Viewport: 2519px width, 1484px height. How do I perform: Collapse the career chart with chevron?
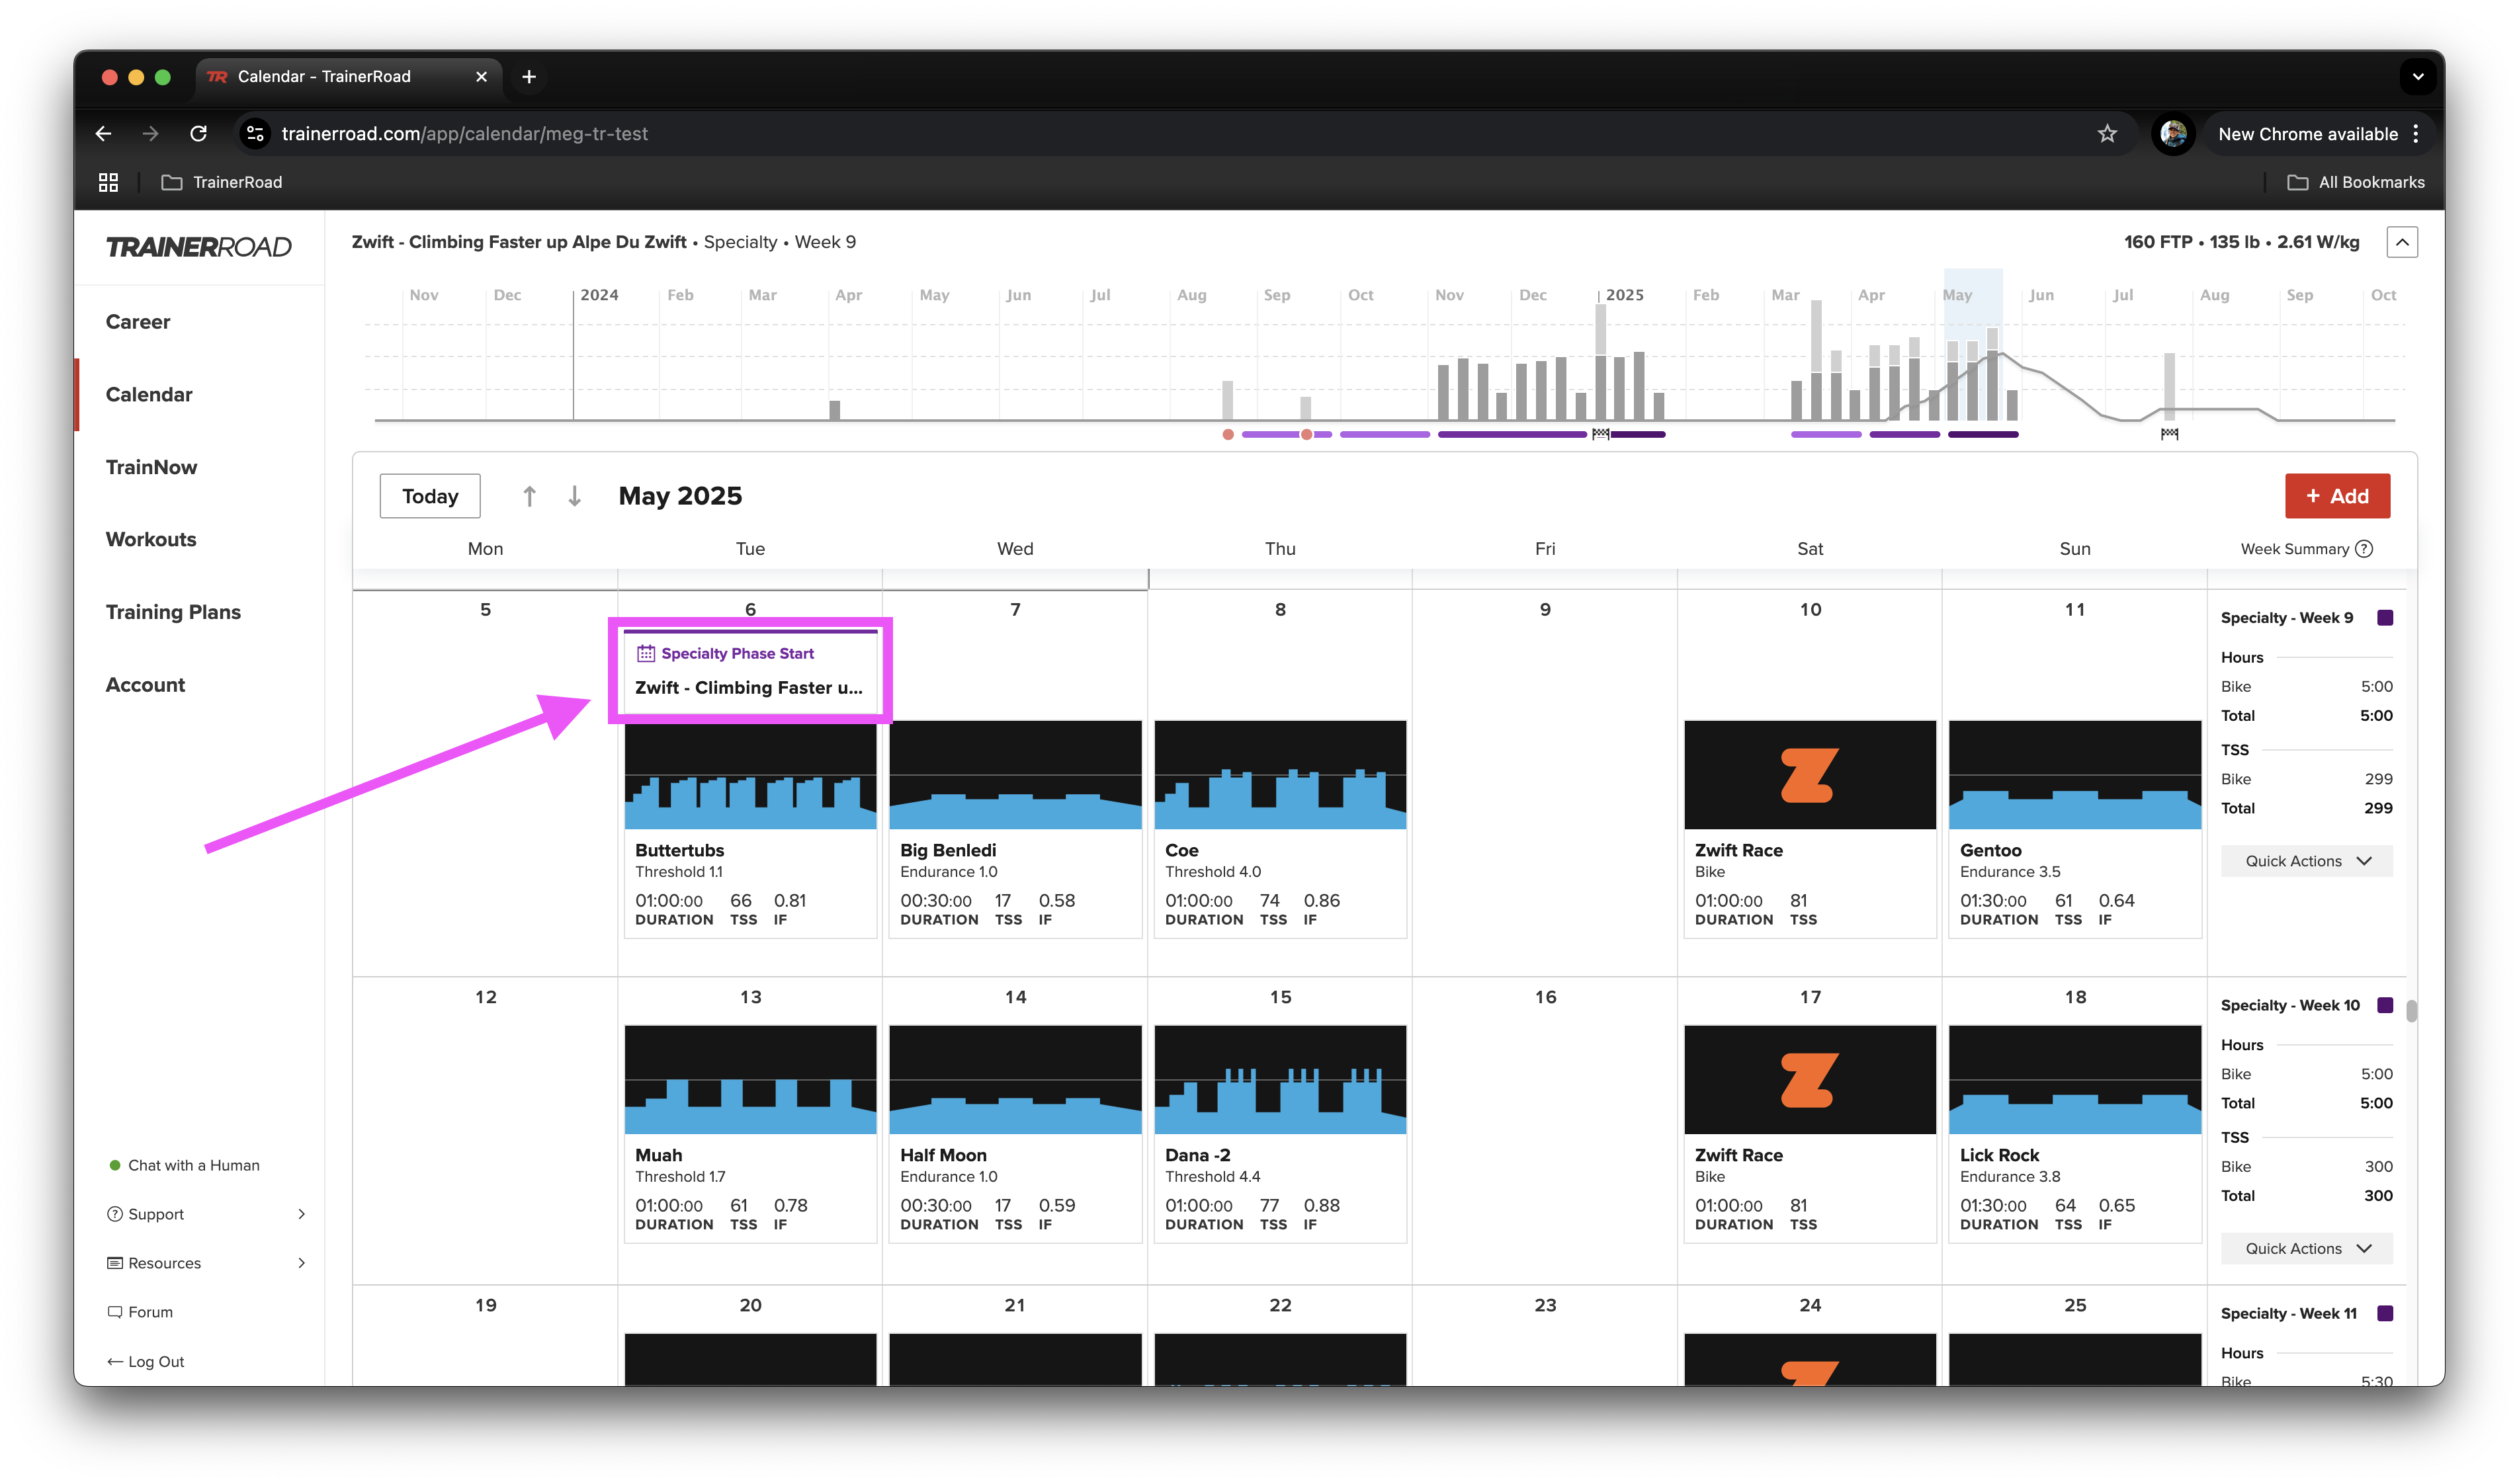coord(2401,242)
